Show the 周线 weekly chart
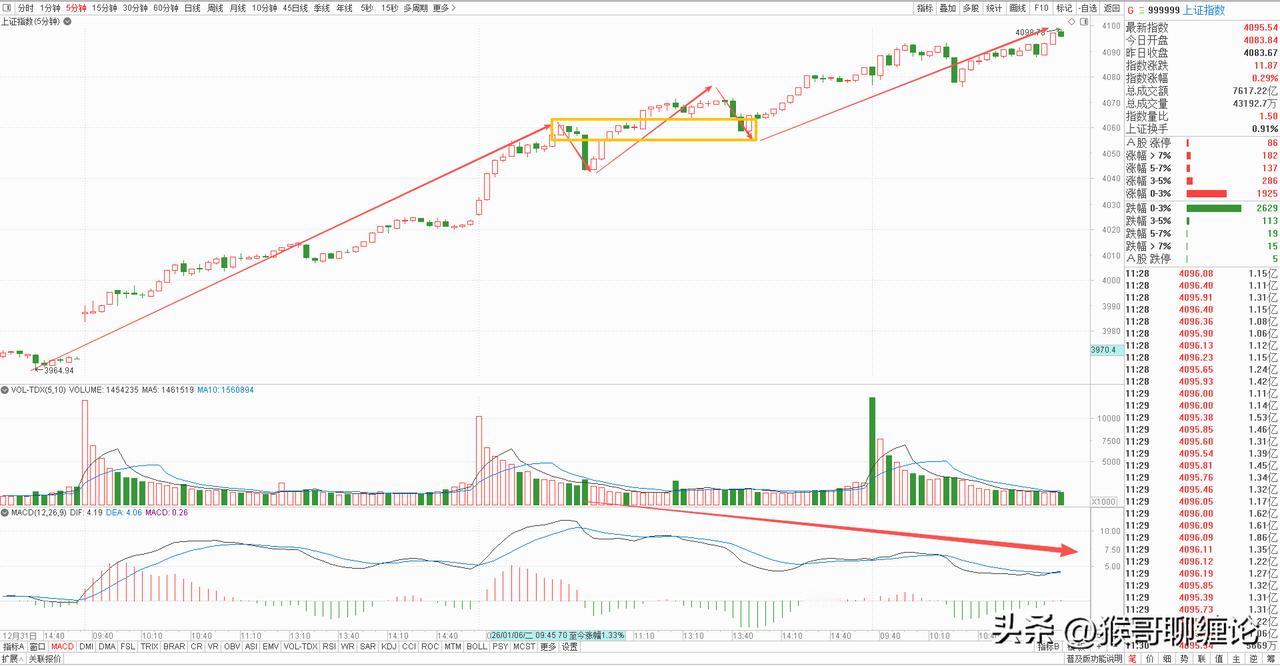 click(x=215, y=8)
